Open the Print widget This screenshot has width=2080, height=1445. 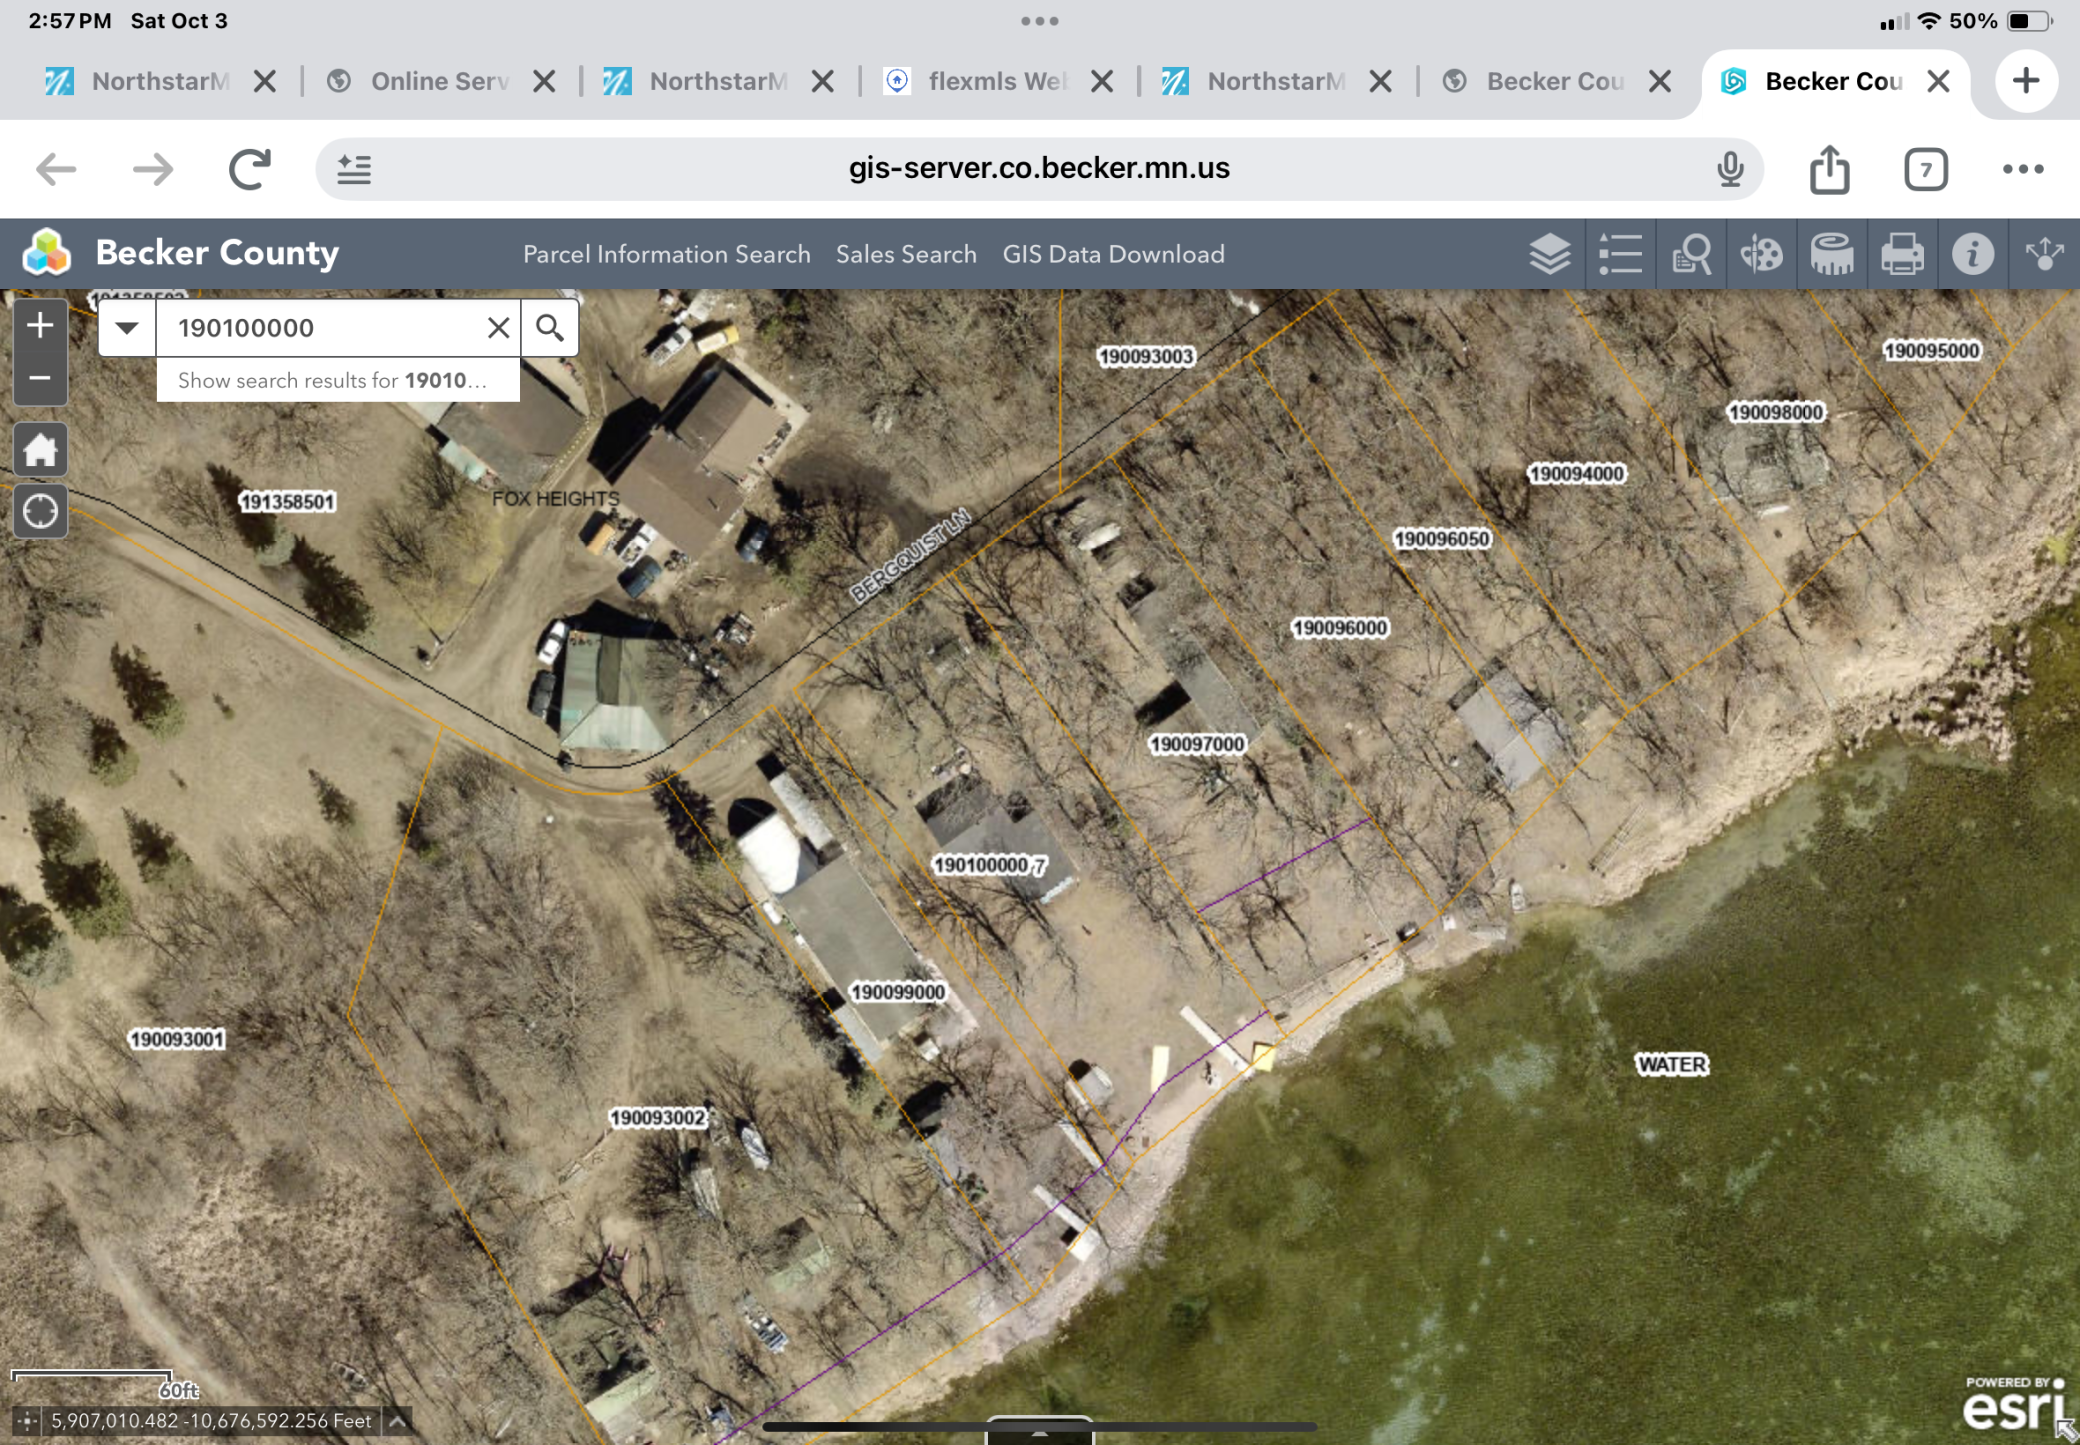click(1902, 254)
